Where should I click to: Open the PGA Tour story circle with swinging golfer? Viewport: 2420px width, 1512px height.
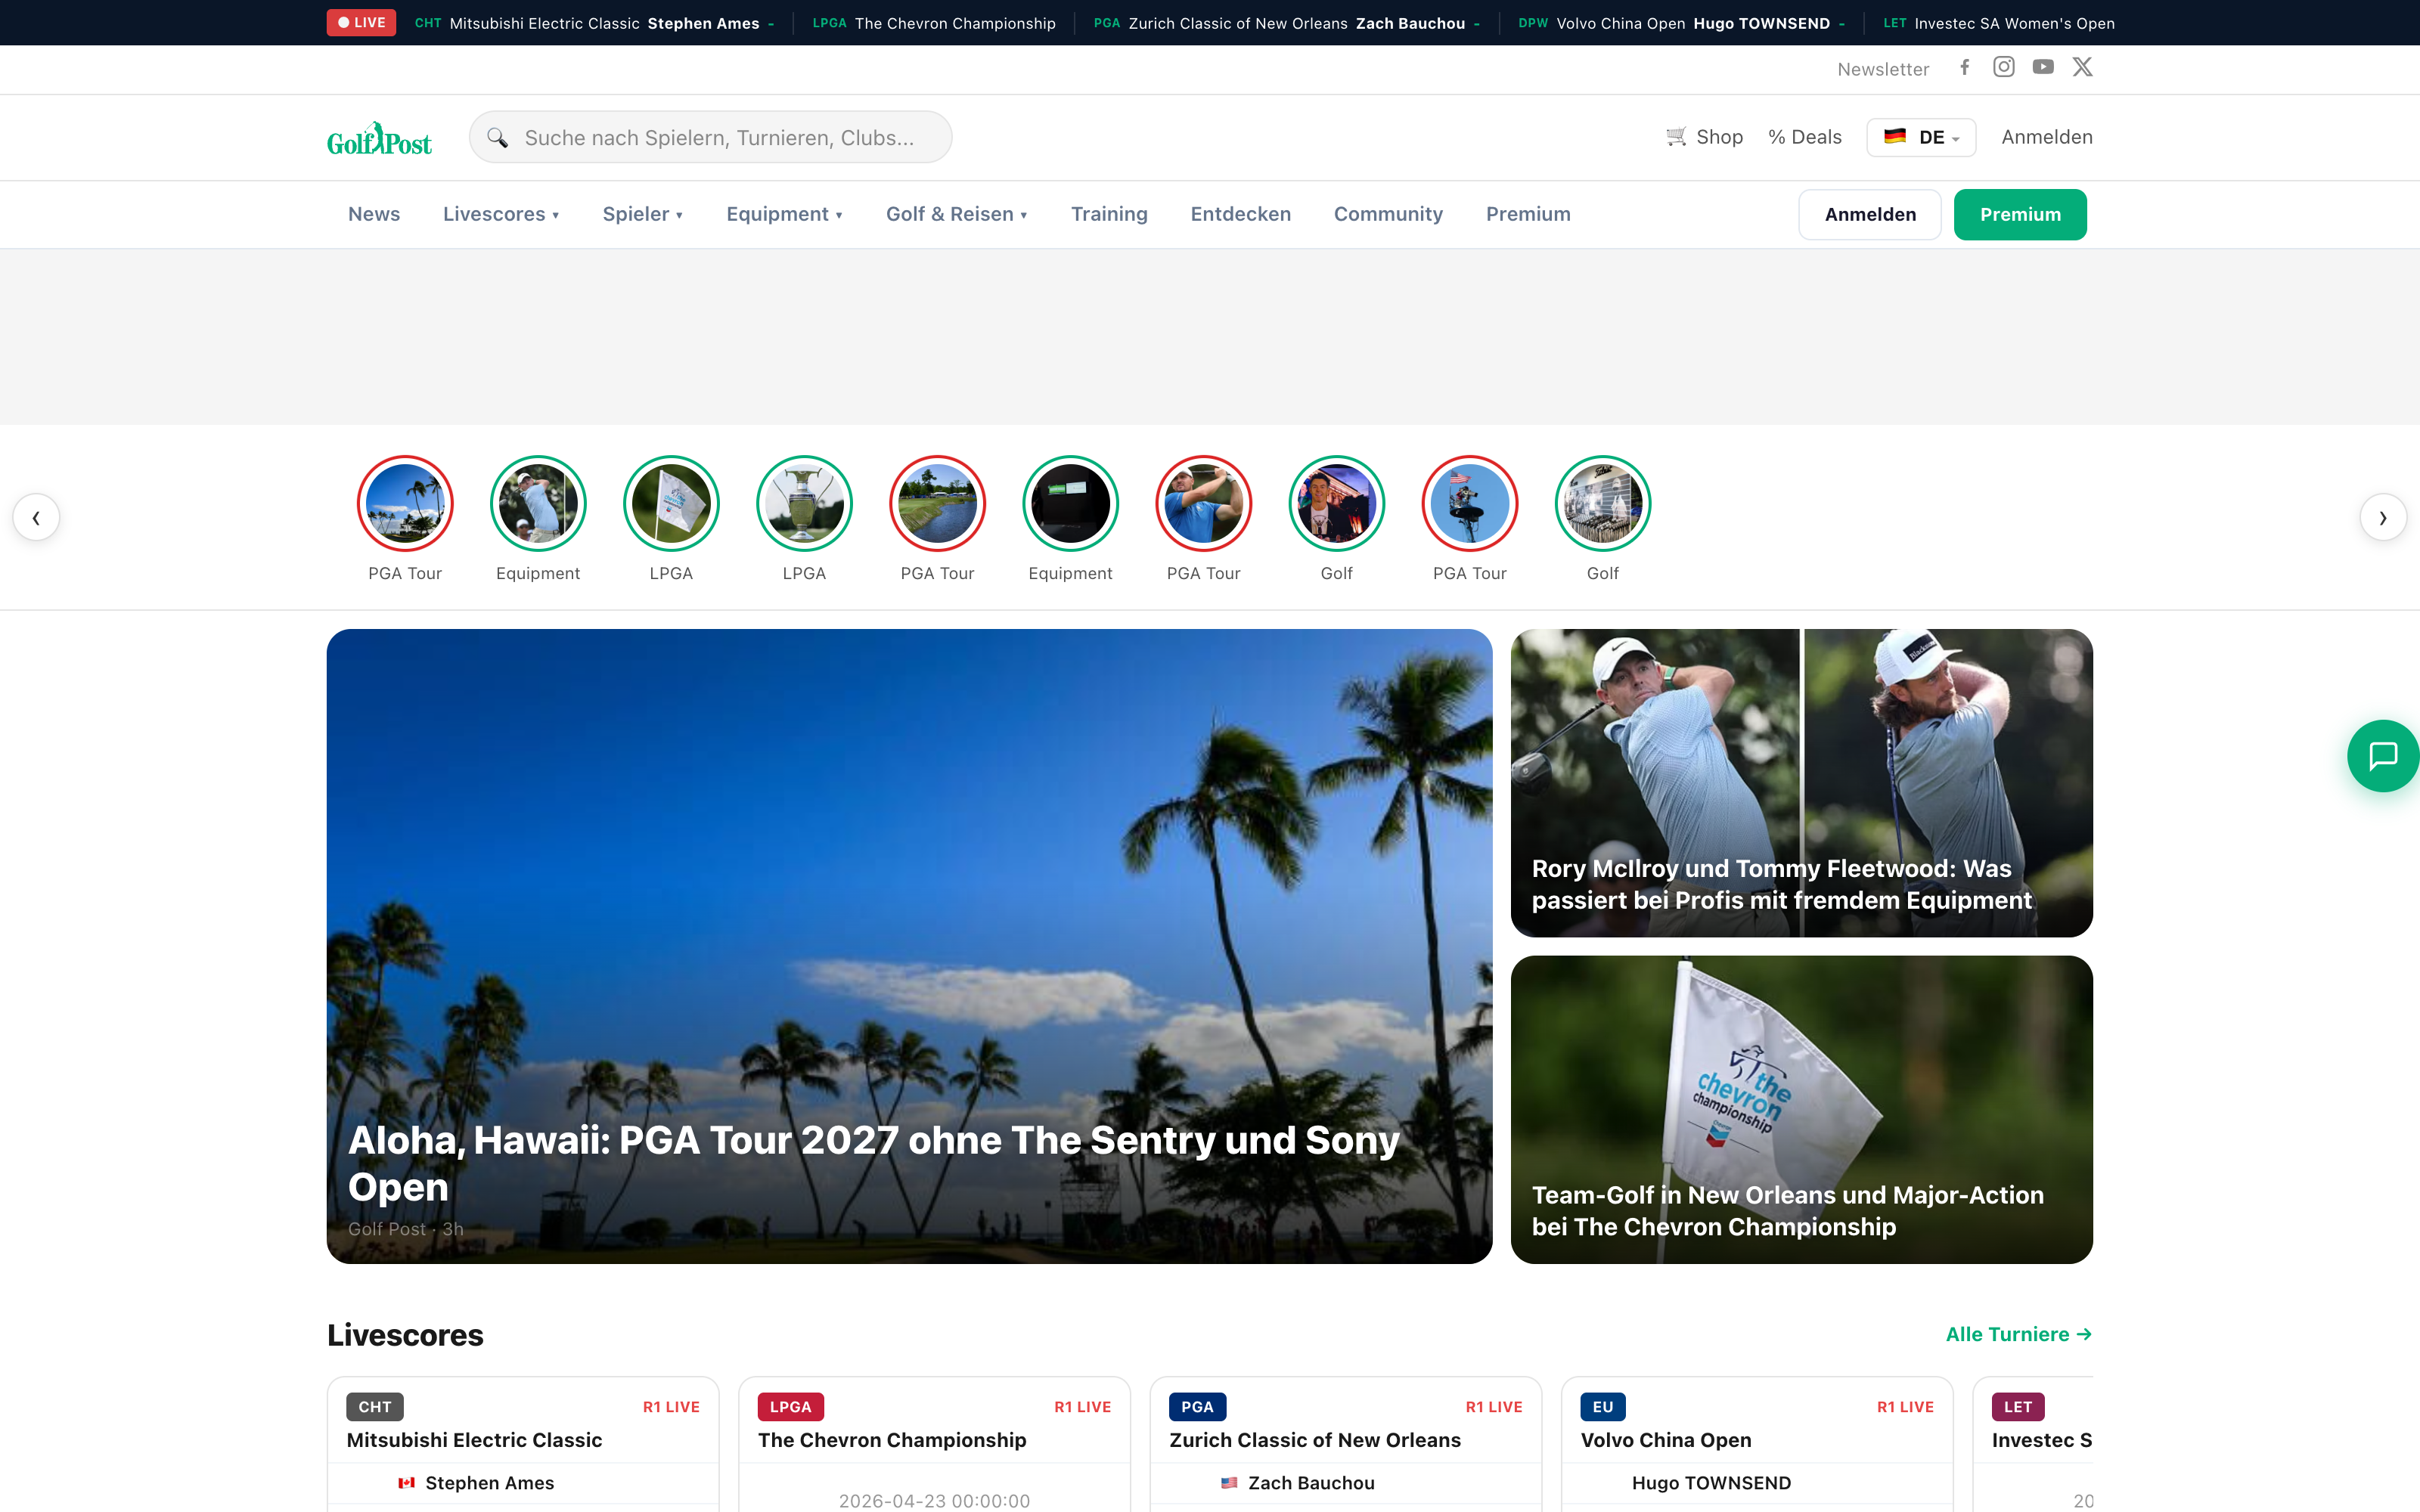1203,504
